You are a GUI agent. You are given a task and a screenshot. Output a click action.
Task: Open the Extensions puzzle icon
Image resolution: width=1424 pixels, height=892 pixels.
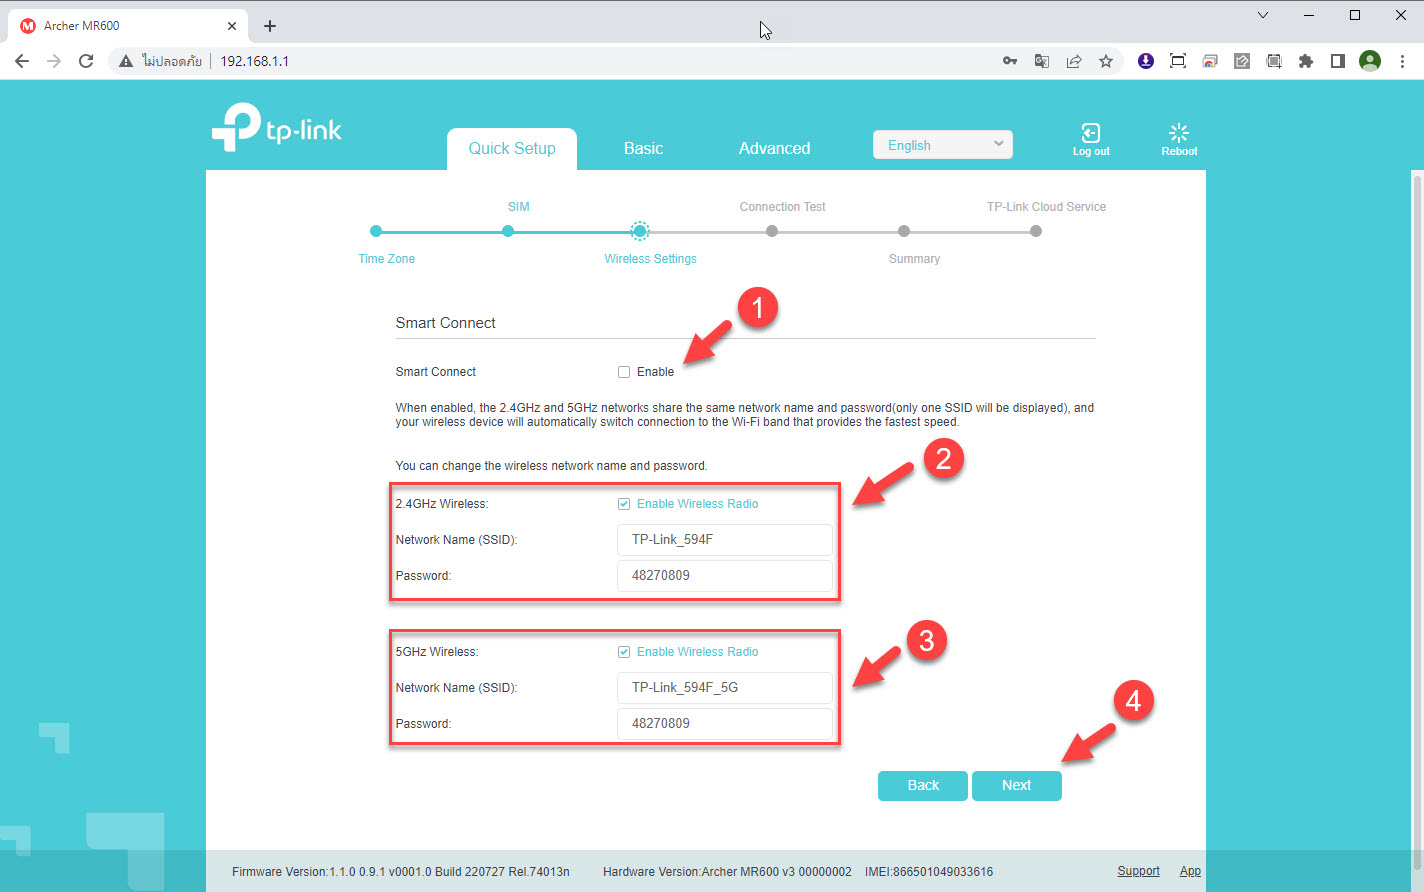click(1306, 61)
